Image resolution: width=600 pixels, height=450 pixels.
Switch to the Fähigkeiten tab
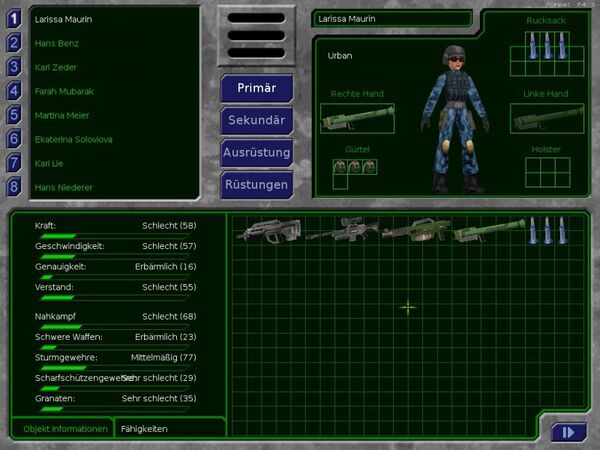click(145, 428)
